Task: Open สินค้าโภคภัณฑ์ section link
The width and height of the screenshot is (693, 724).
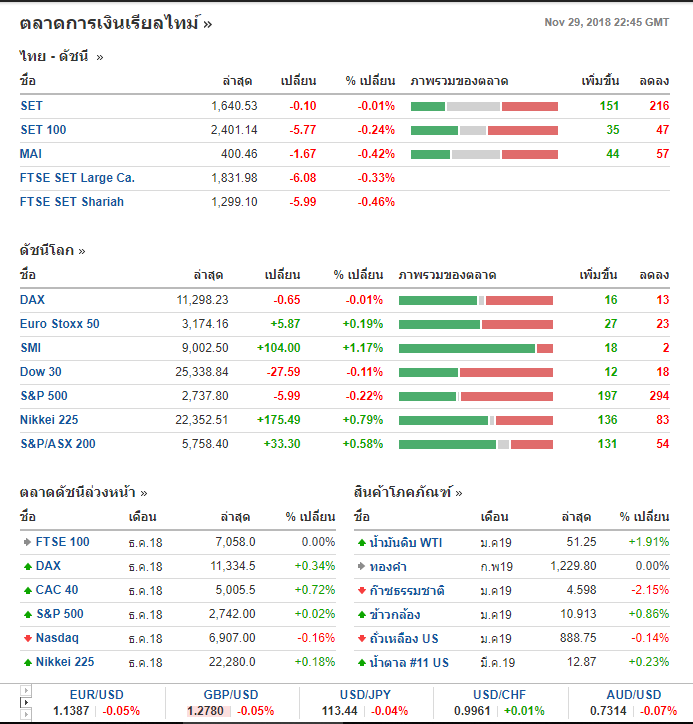Action: (x=408, y=492)
